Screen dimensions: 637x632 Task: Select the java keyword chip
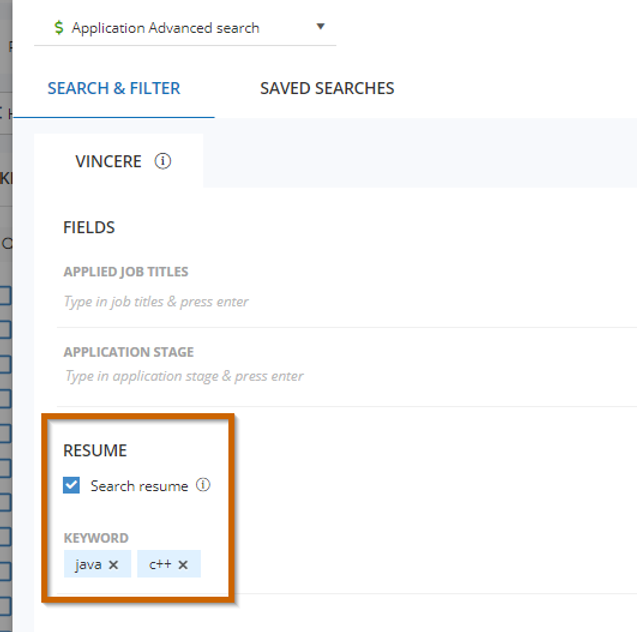point(88,565)
